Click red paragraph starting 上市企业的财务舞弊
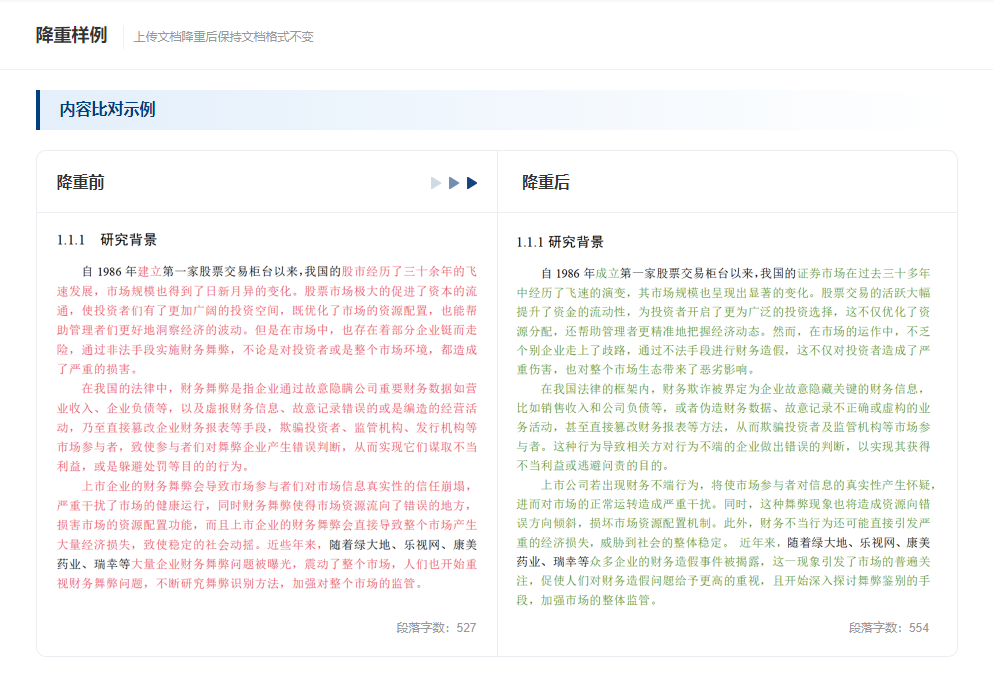The image size is (993, 673). tap(267, 534)
